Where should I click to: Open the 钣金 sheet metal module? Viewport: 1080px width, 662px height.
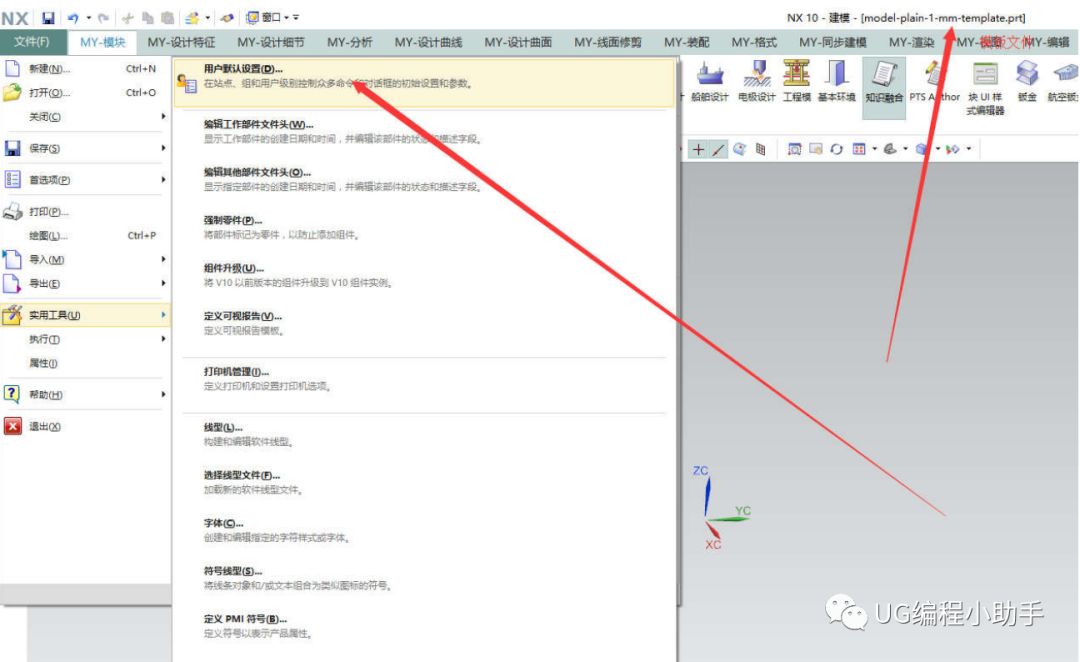coord(1027,81)
